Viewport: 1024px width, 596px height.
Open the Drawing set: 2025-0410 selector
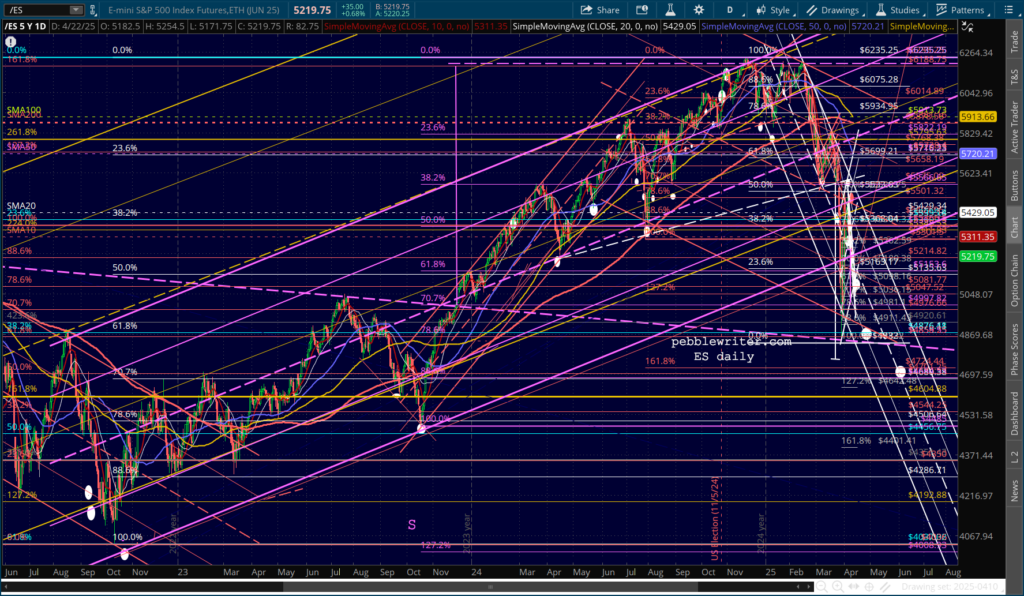(x=952, y=587)
